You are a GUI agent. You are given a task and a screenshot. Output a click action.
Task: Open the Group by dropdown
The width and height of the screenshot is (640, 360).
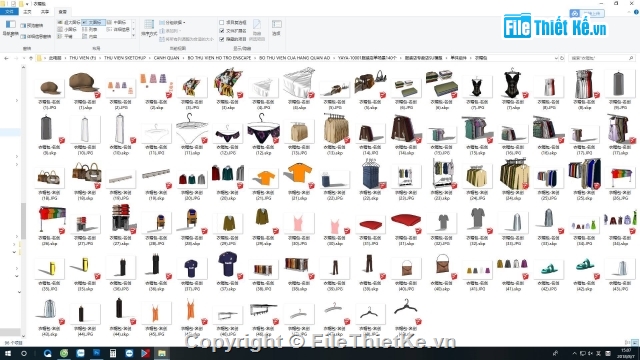172,22
